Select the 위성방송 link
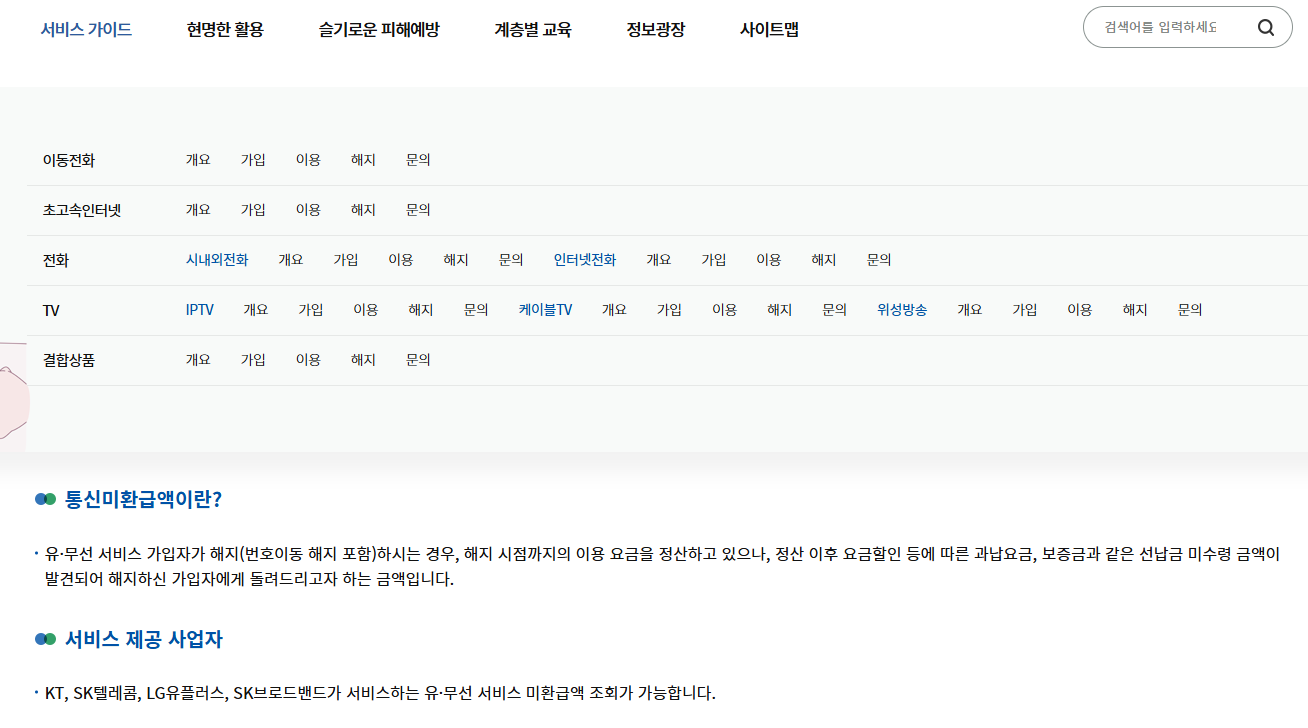Viewport: 1308px width, 728px height. click(x=899, y=309)
